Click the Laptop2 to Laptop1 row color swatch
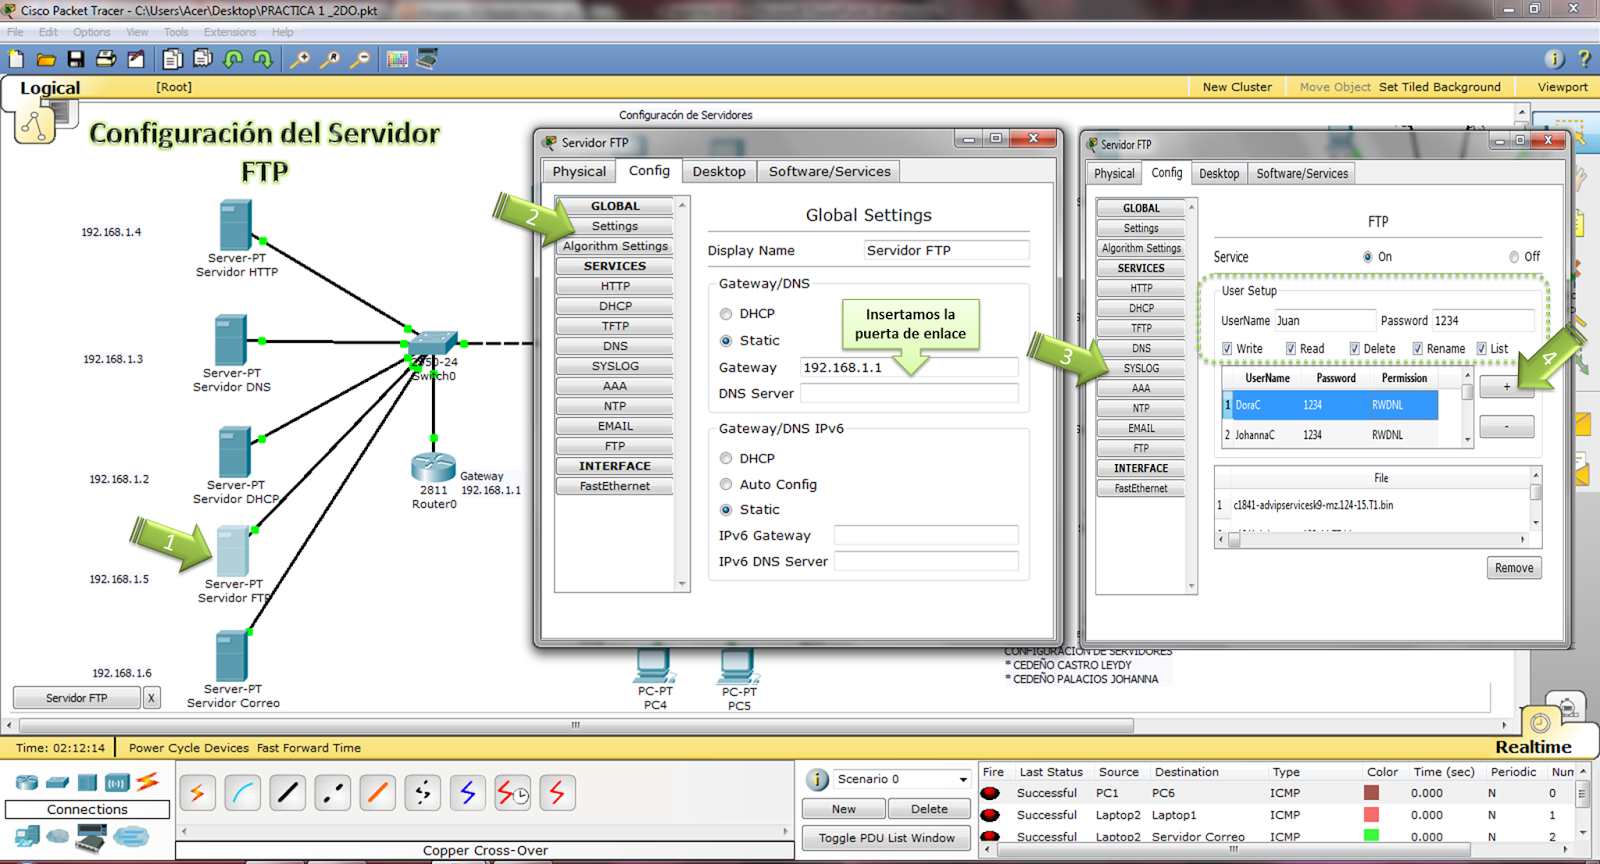Image resolution: width=1600 pixels, height=864 pixels. pyautogui.click(x=1371, y=815)
